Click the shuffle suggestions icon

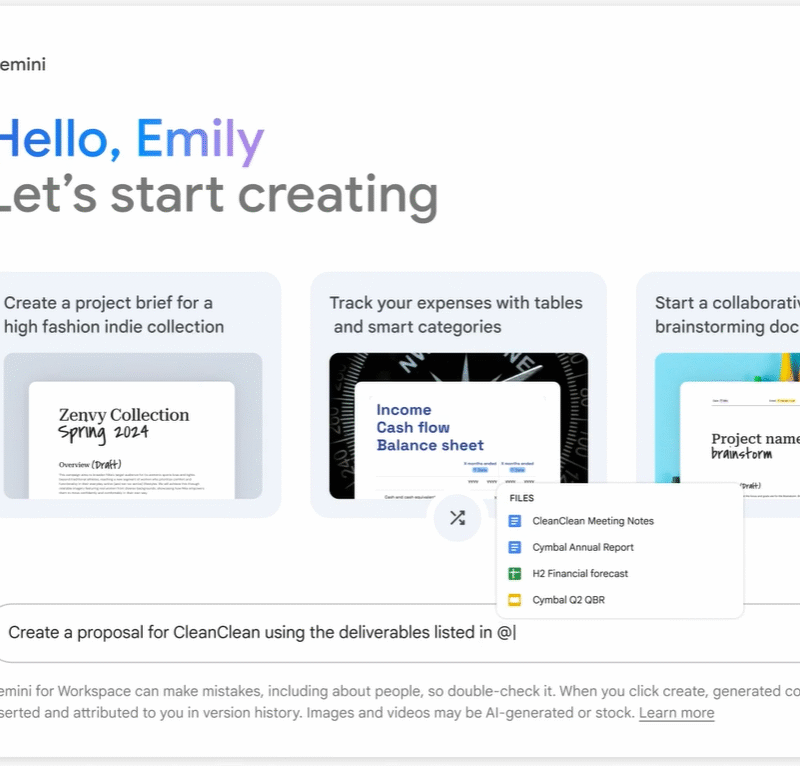pos(457,518)
